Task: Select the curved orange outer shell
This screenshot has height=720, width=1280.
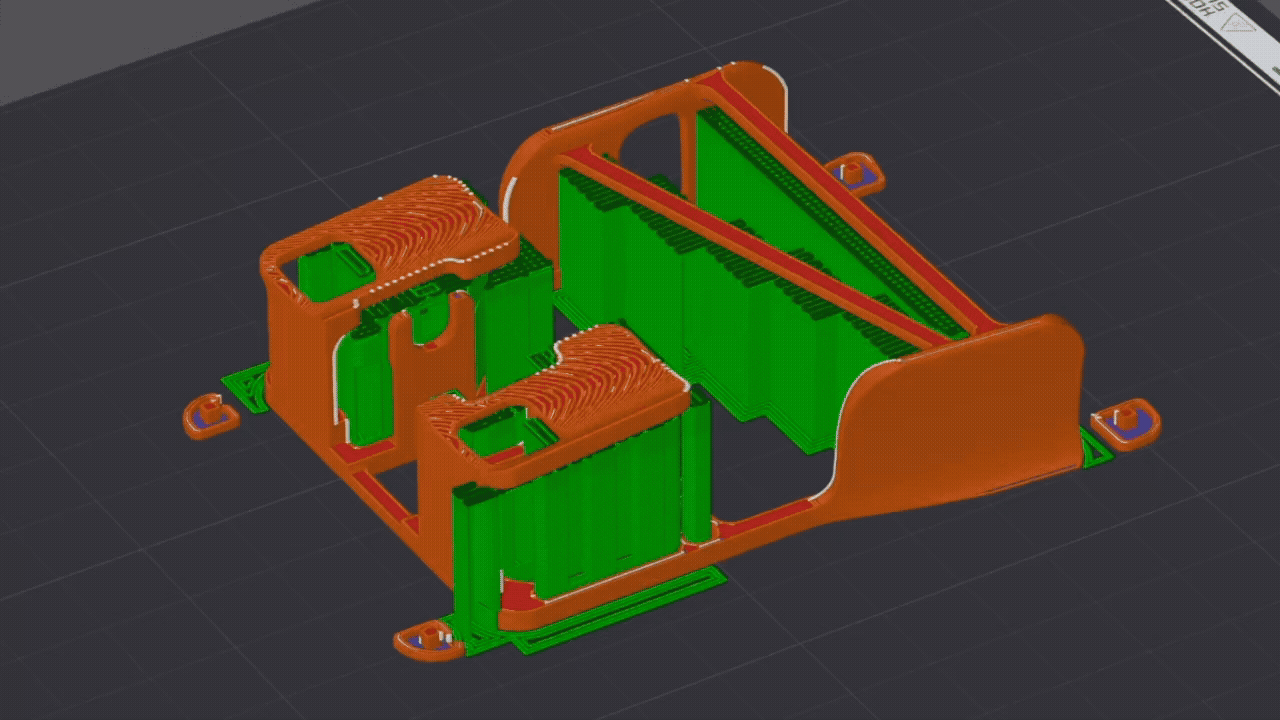Action: pos(950,420)
